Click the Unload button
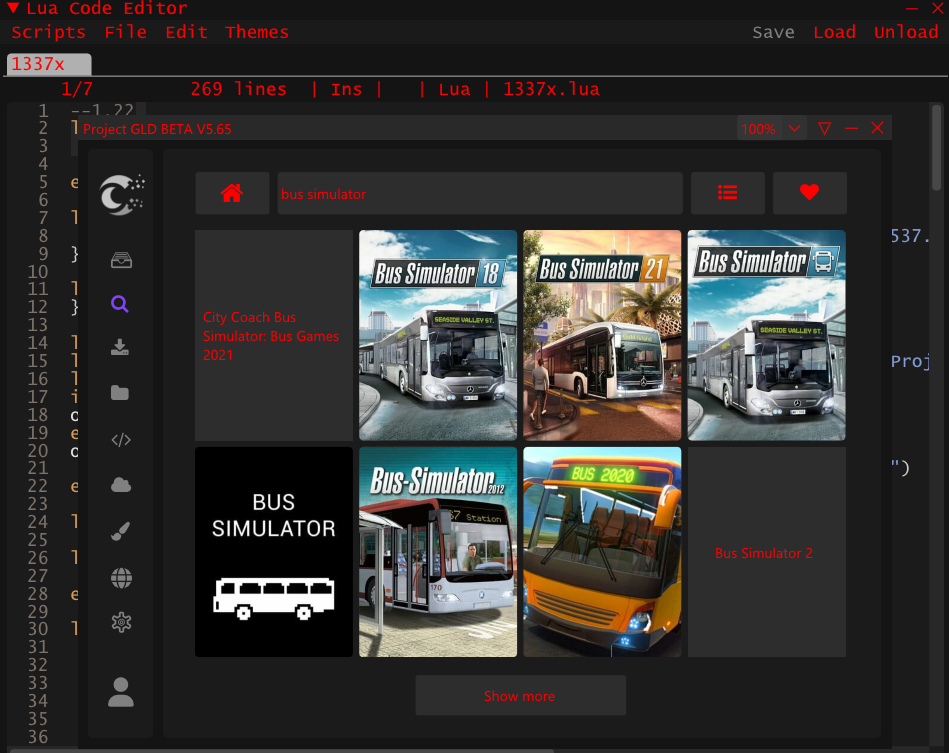The height and width of the screenshot is (753, 949). pos(905,32)
